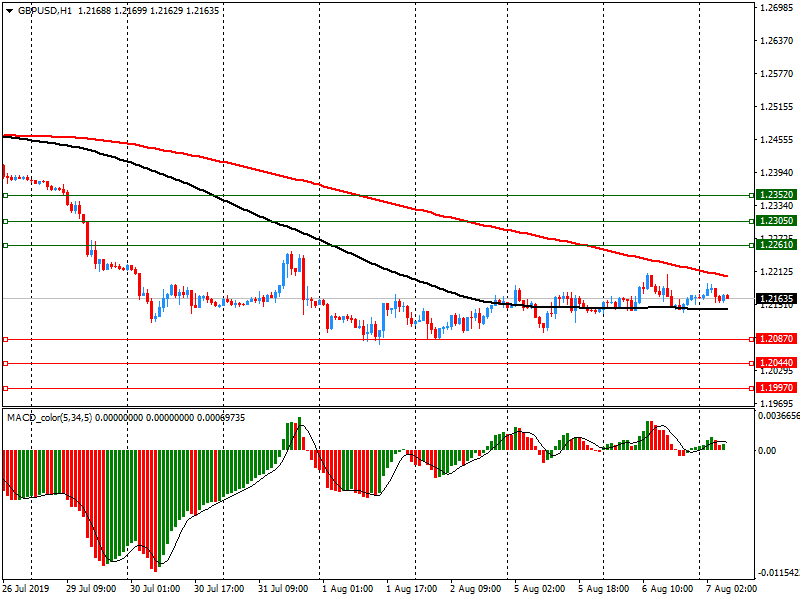
Task: Click the MACD_color(5,34,5) indicator label
Action: (49, 418)
